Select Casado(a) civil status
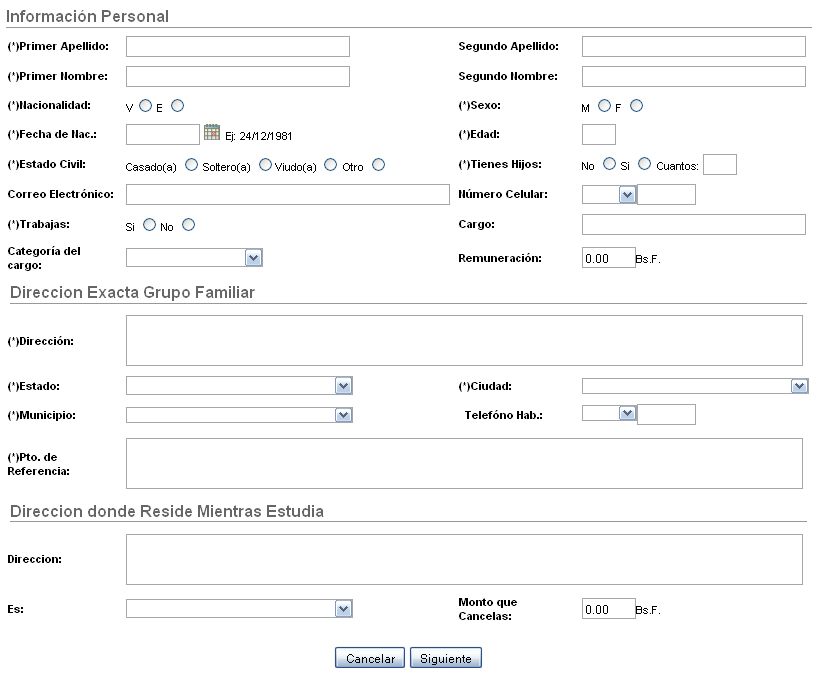 click(190, 164)
